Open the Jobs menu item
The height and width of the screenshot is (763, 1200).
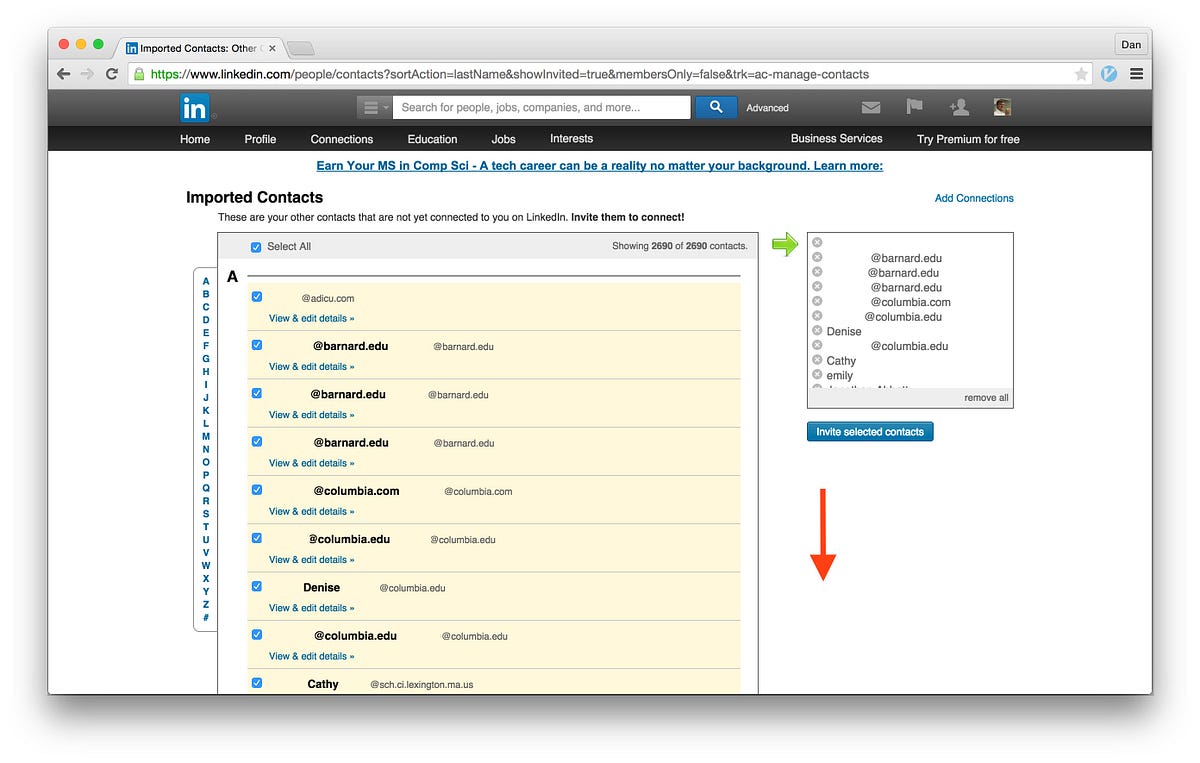(504, 139)
